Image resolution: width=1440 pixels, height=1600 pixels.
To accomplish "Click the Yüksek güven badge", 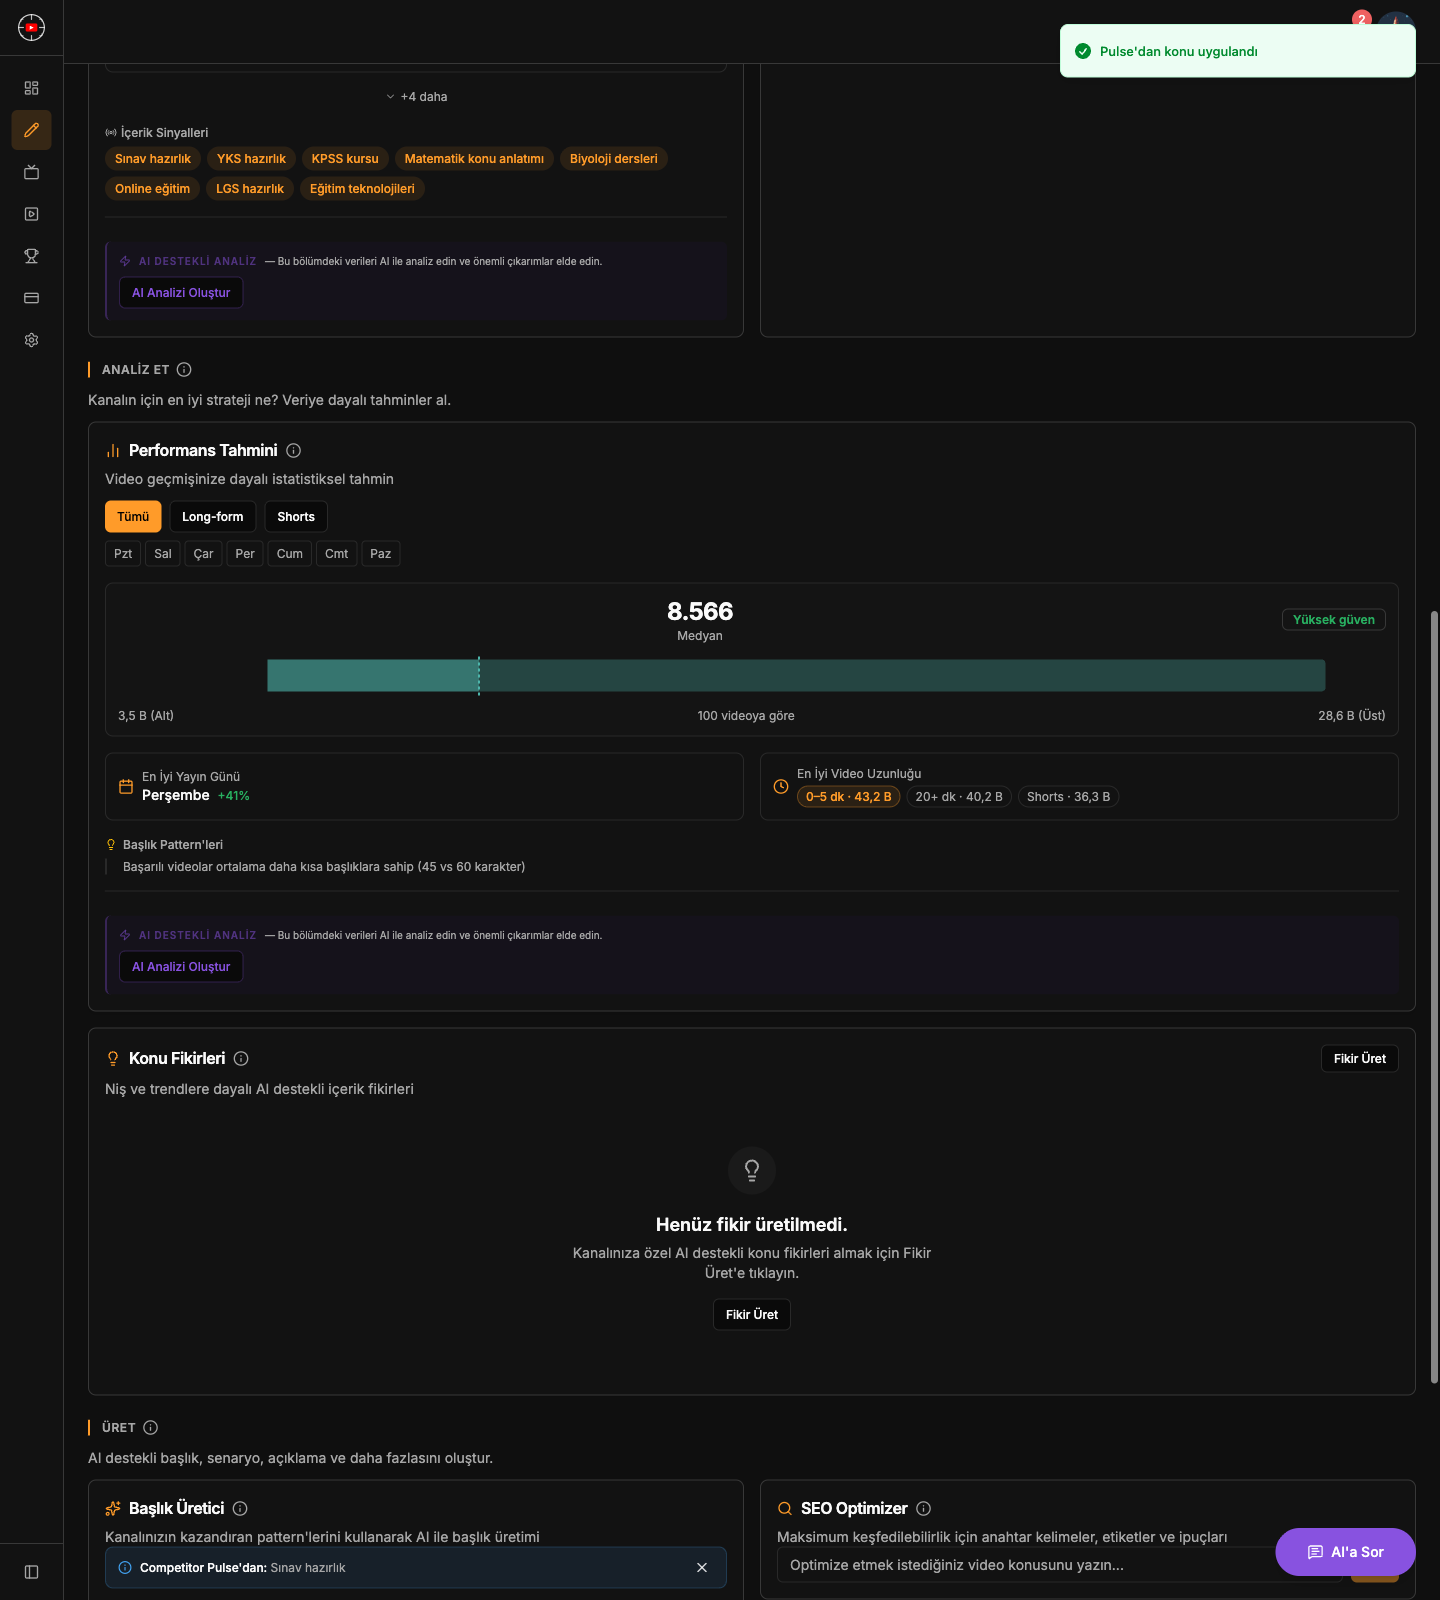I will (1334, 620).
